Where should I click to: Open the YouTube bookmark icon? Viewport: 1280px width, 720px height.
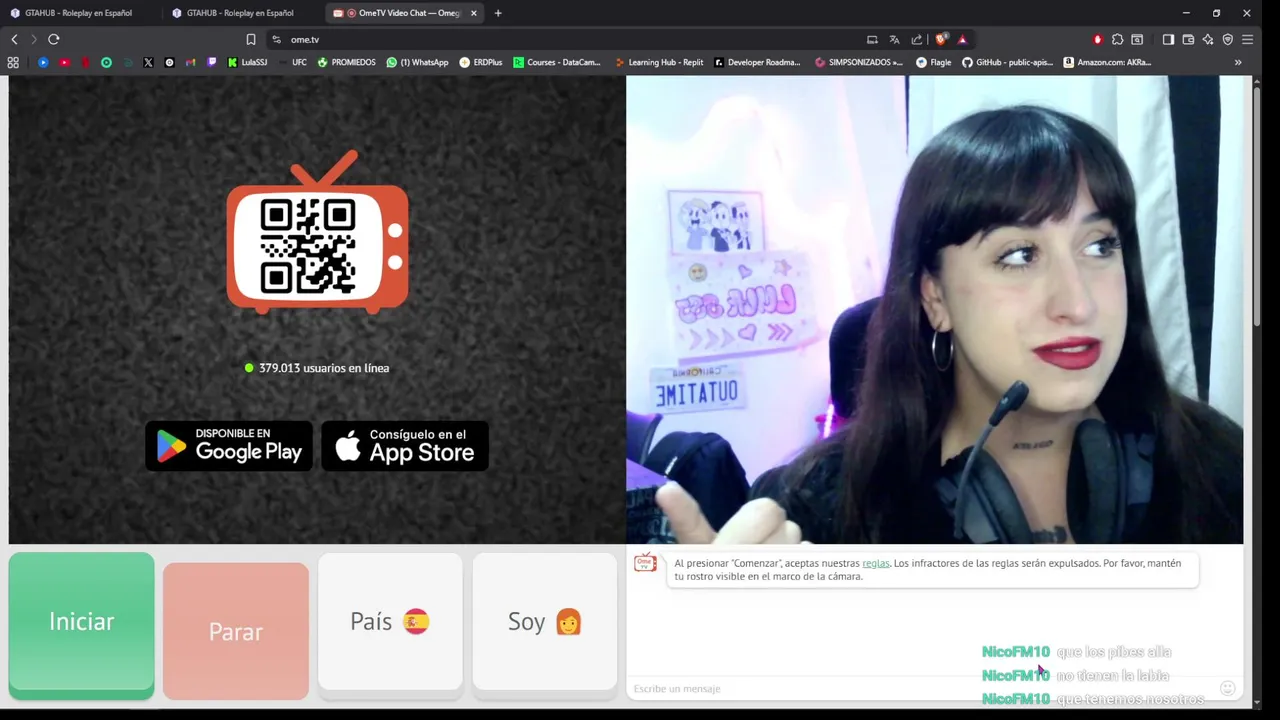pos(64,62)
